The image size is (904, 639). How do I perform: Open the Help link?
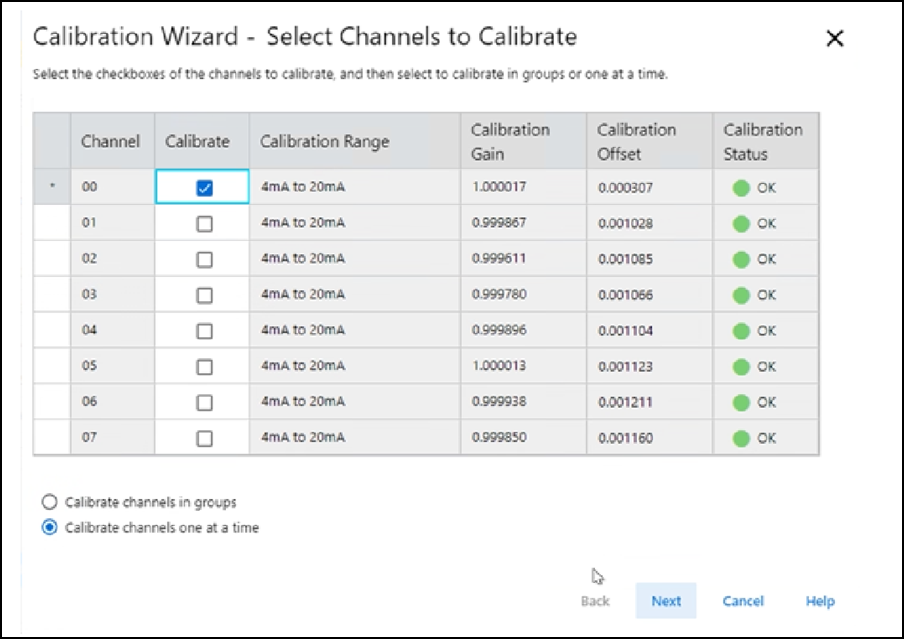tap(820, 601)
